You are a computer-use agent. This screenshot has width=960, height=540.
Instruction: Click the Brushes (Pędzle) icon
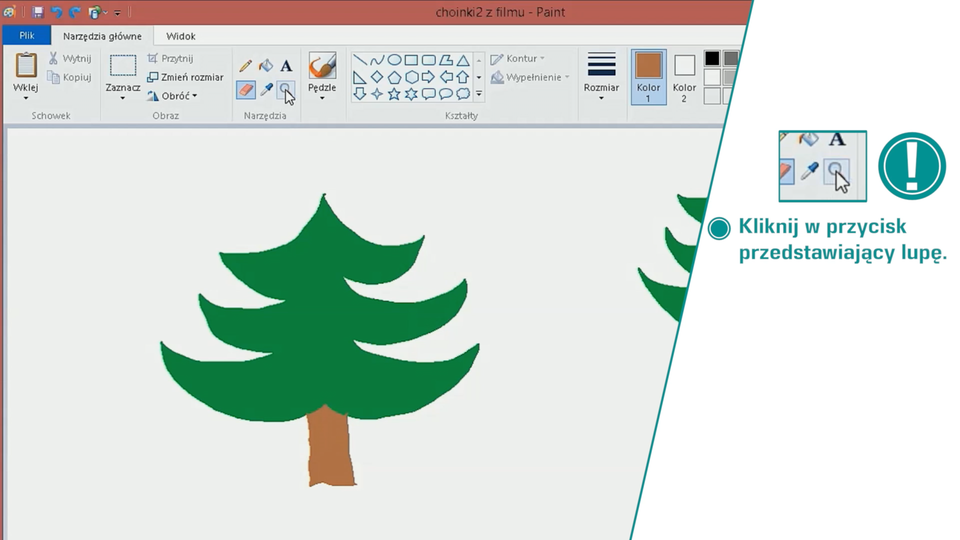(x=322, y=66)
